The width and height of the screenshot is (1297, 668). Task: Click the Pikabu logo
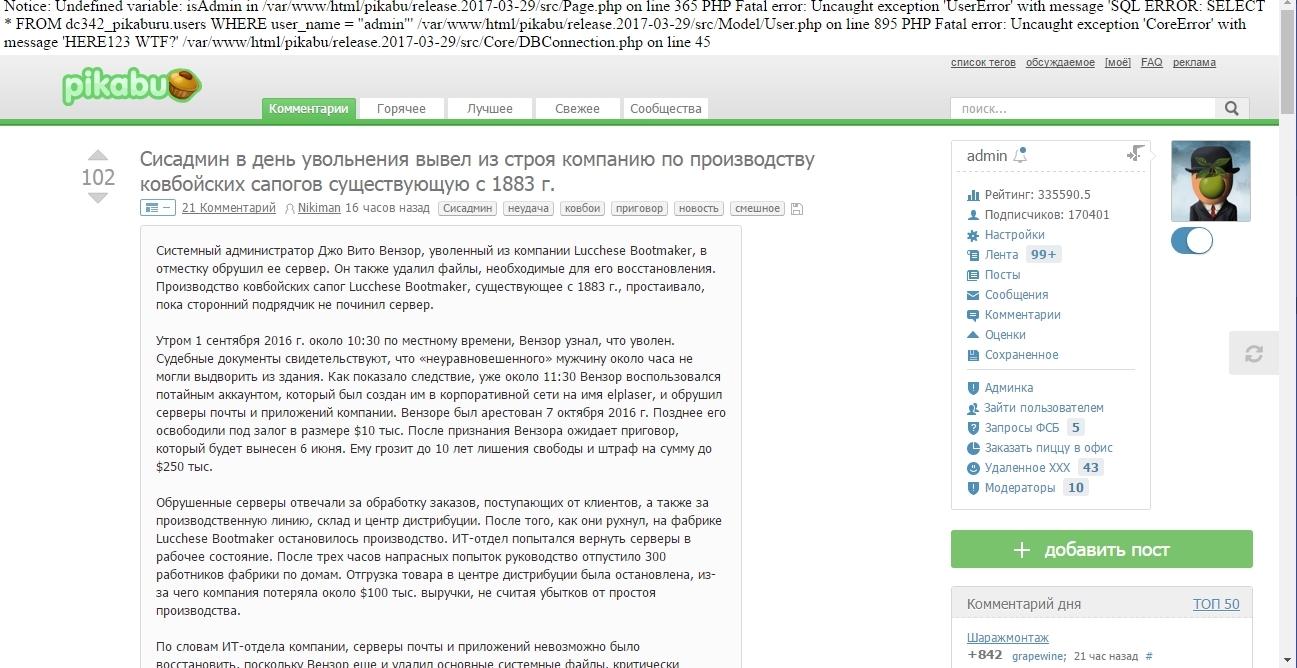130,86
